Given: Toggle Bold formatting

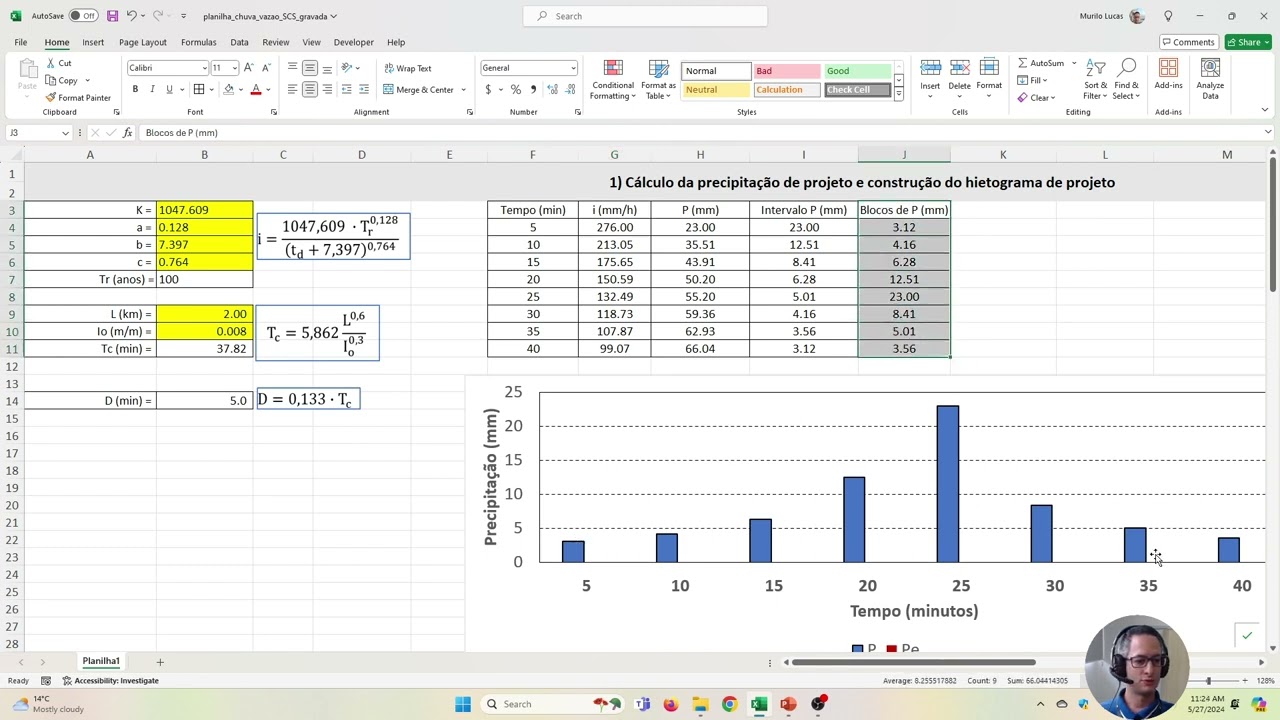Looking at the screenshot, I should click(x=135, y=89).
